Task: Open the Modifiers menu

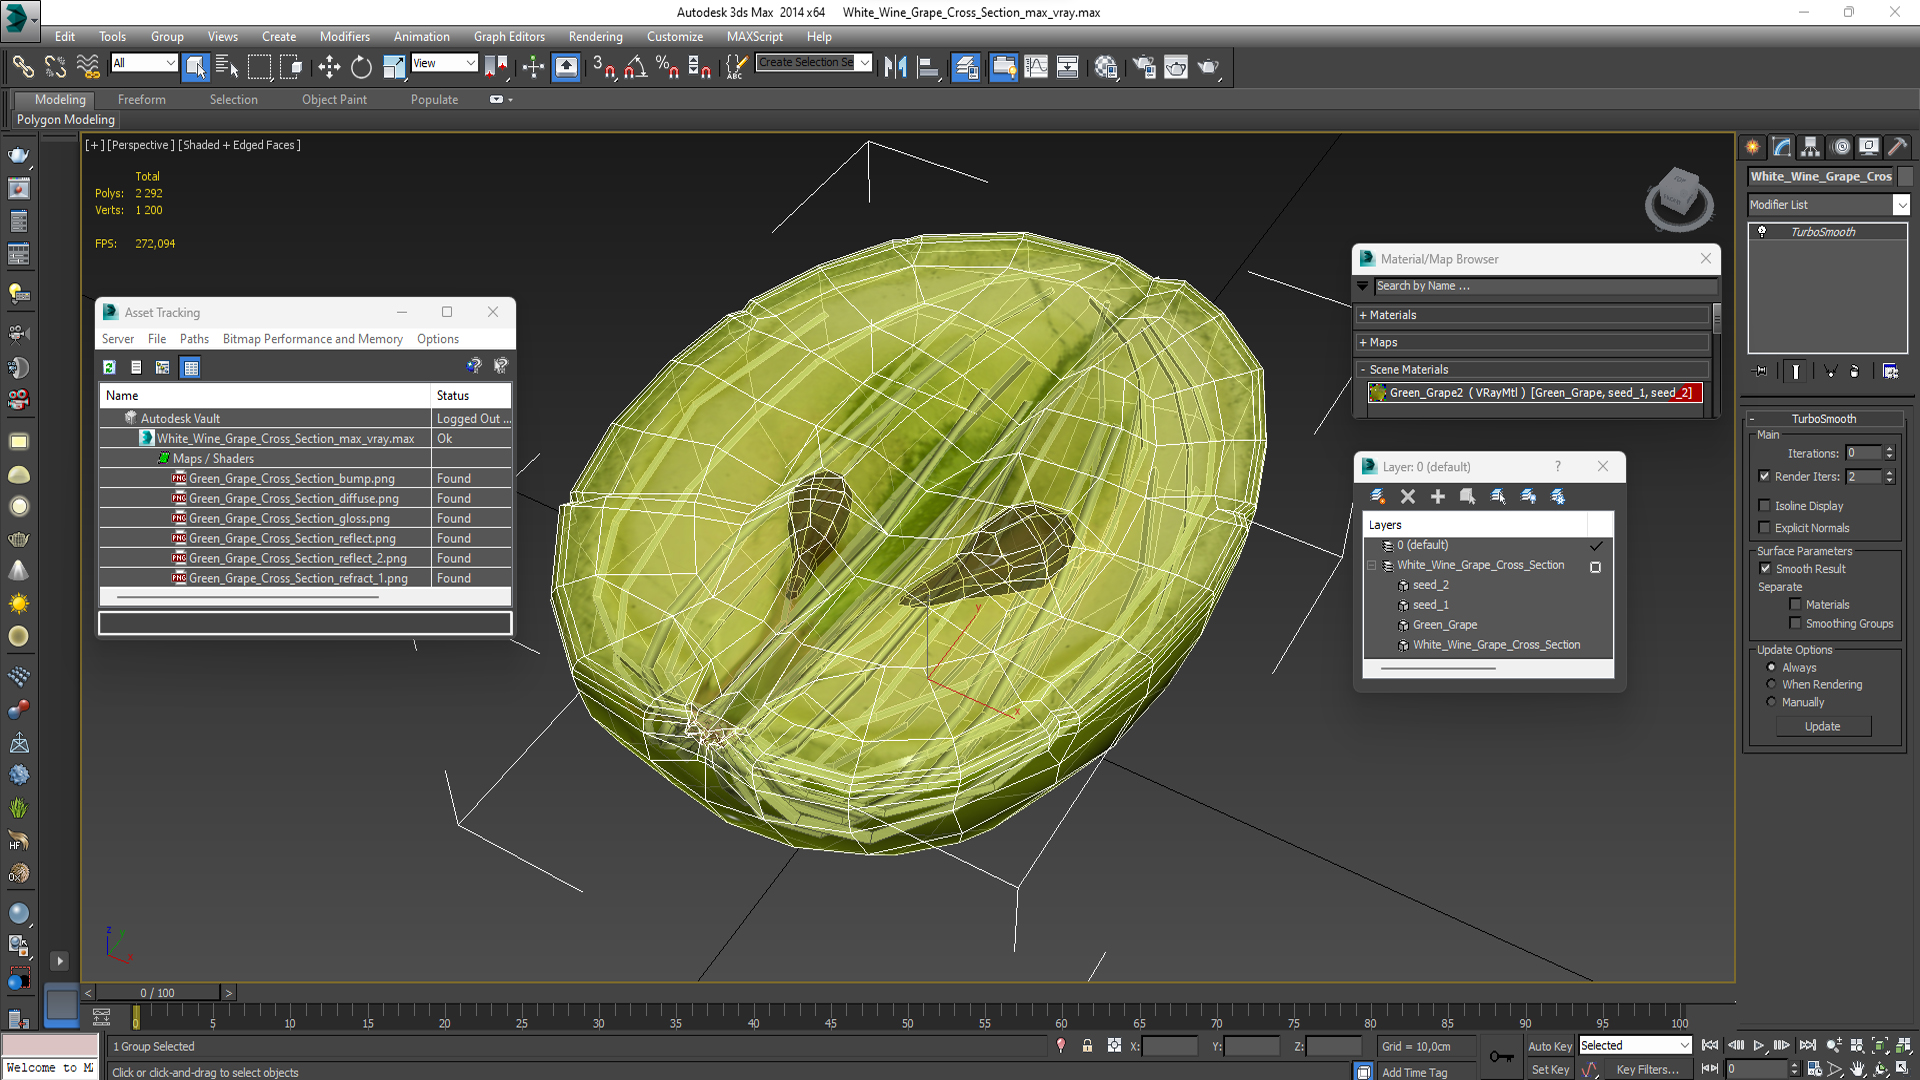Action: tap(344, 36)
